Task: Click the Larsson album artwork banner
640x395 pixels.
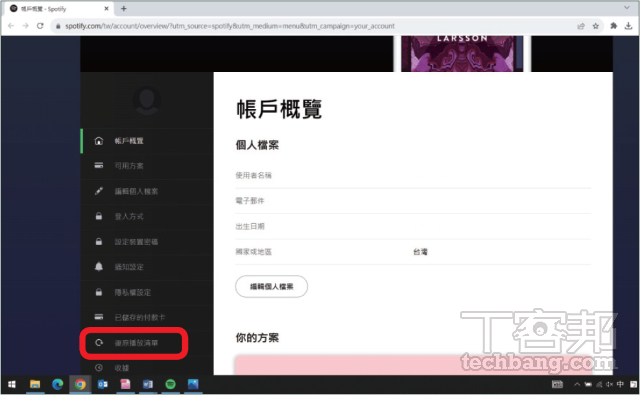Action: [x=462, y=53]
